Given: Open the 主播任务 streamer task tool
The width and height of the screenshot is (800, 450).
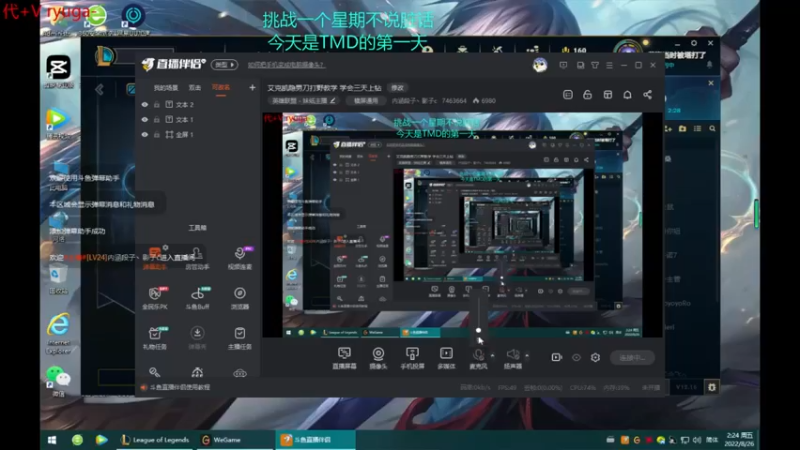Looking at the screenshot, I should click(x=239, y=338).
